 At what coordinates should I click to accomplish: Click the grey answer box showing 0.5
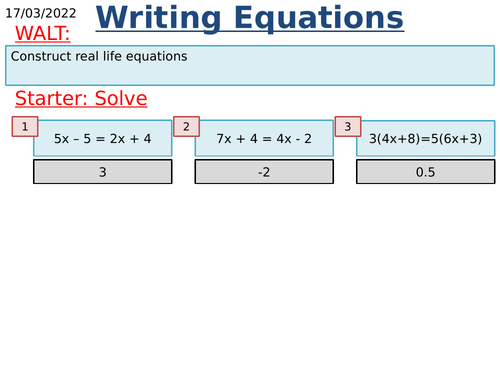coord(426,172)
